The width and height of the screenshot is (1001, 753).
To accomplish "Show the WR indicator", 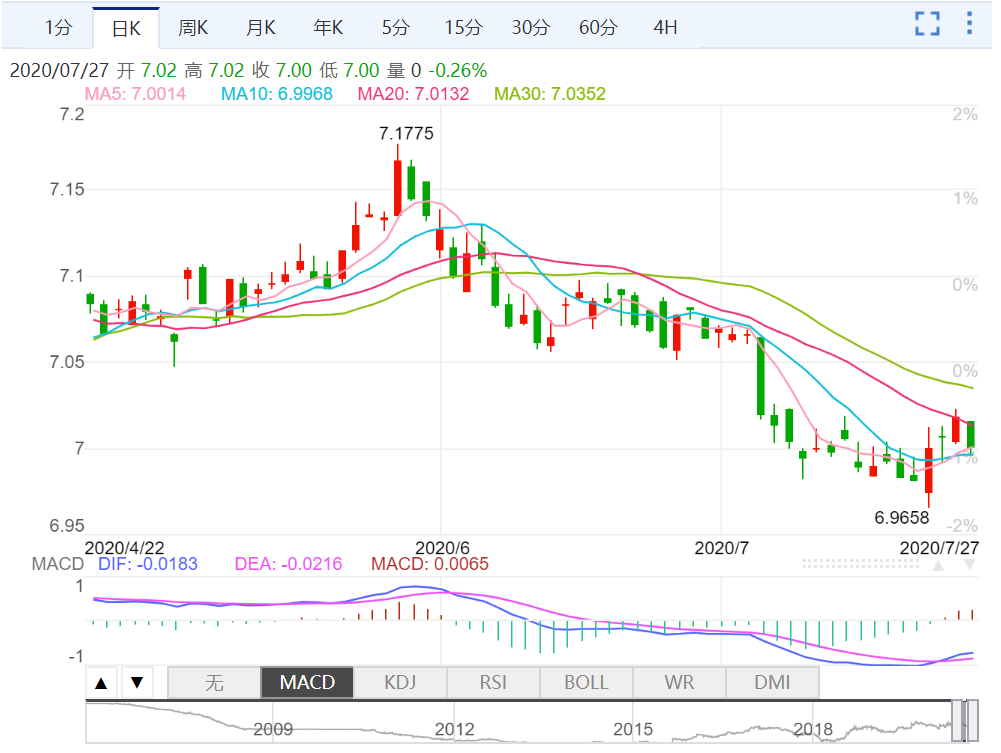I will [x=679, y=683].
